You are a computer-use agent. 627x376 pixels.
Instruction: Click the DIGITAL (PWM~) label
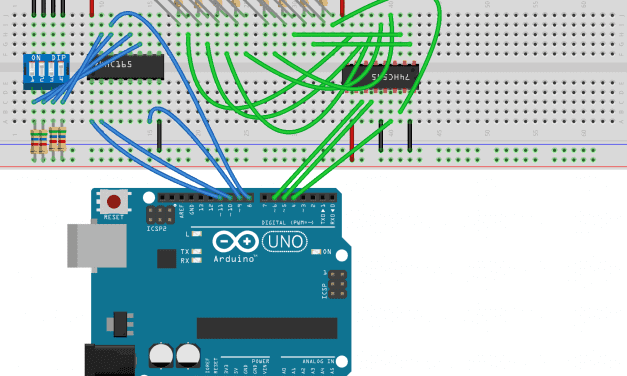288,222
